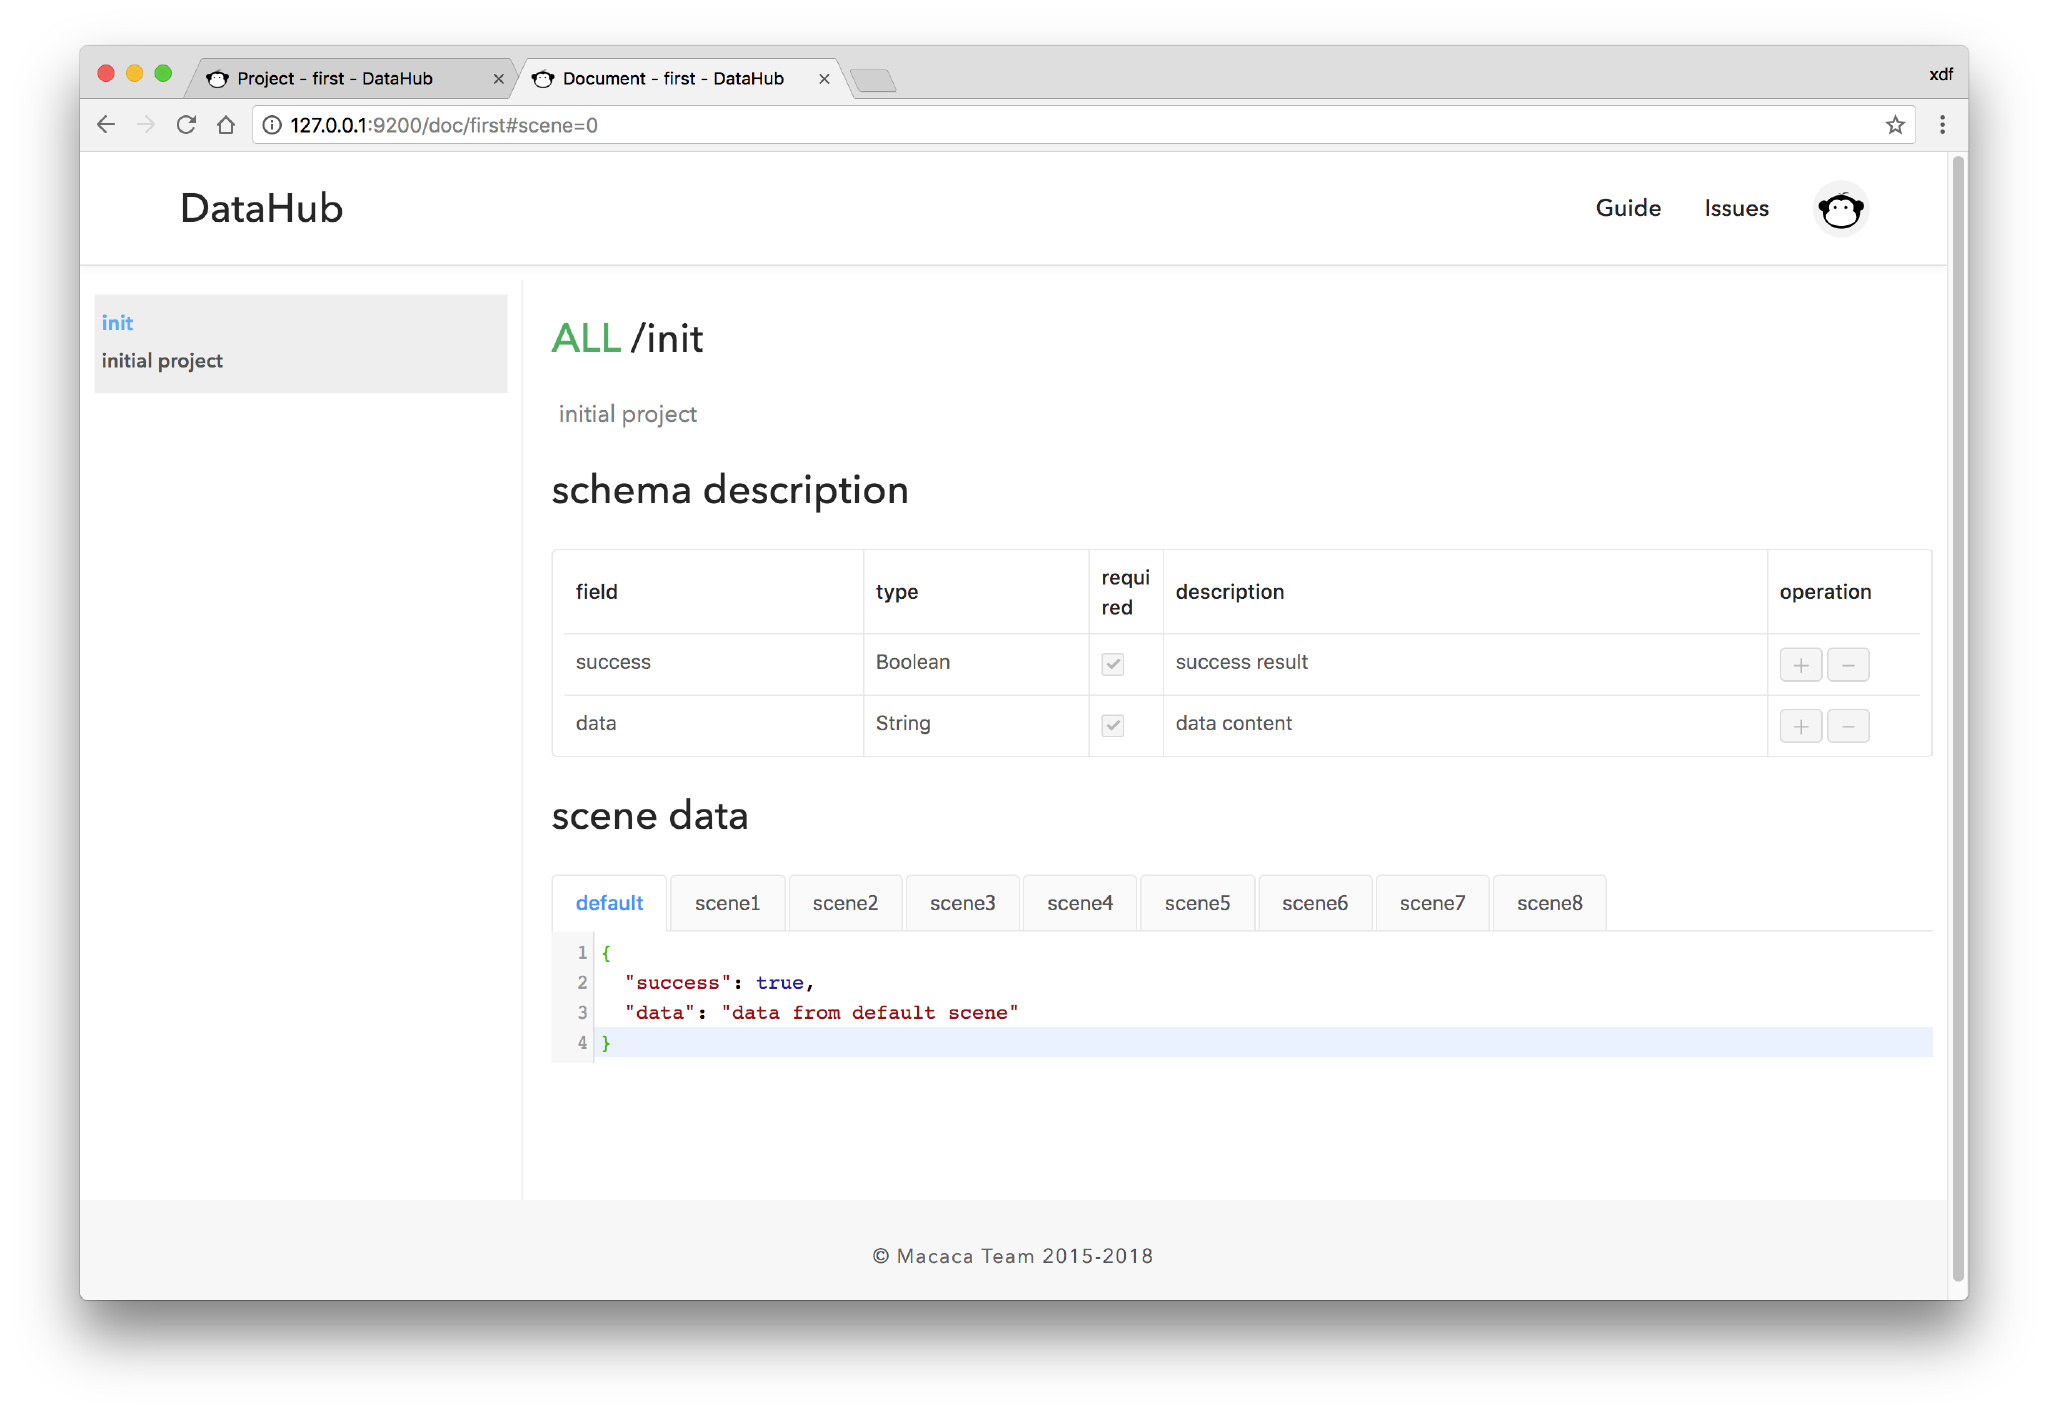2048x1414 pixels.
Task: Go to browser home icon
Action: pyautogui.click(x=226, y=125)
